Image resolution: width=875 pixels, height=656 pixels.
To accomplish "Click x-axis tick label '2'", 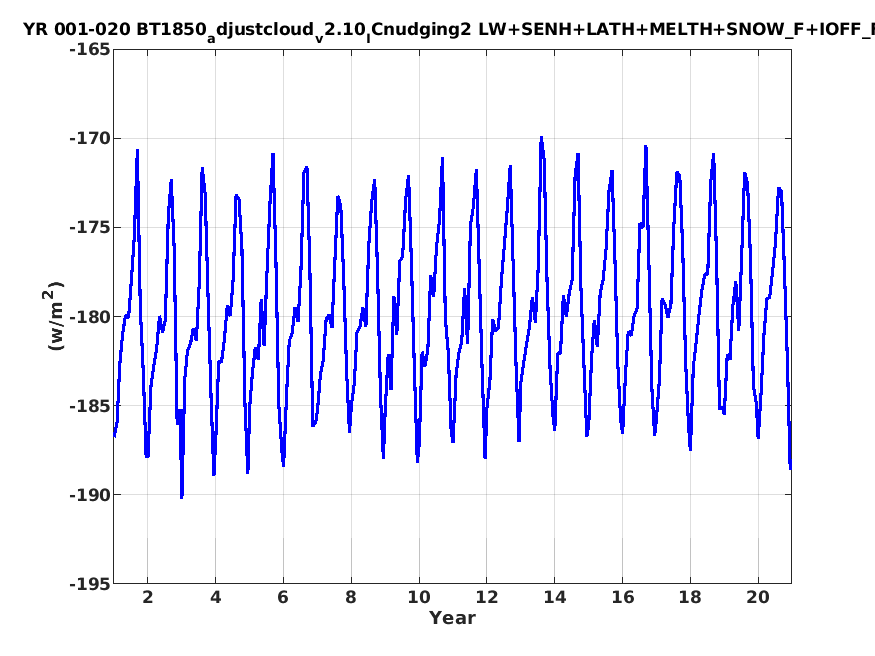I will point(147,597).
